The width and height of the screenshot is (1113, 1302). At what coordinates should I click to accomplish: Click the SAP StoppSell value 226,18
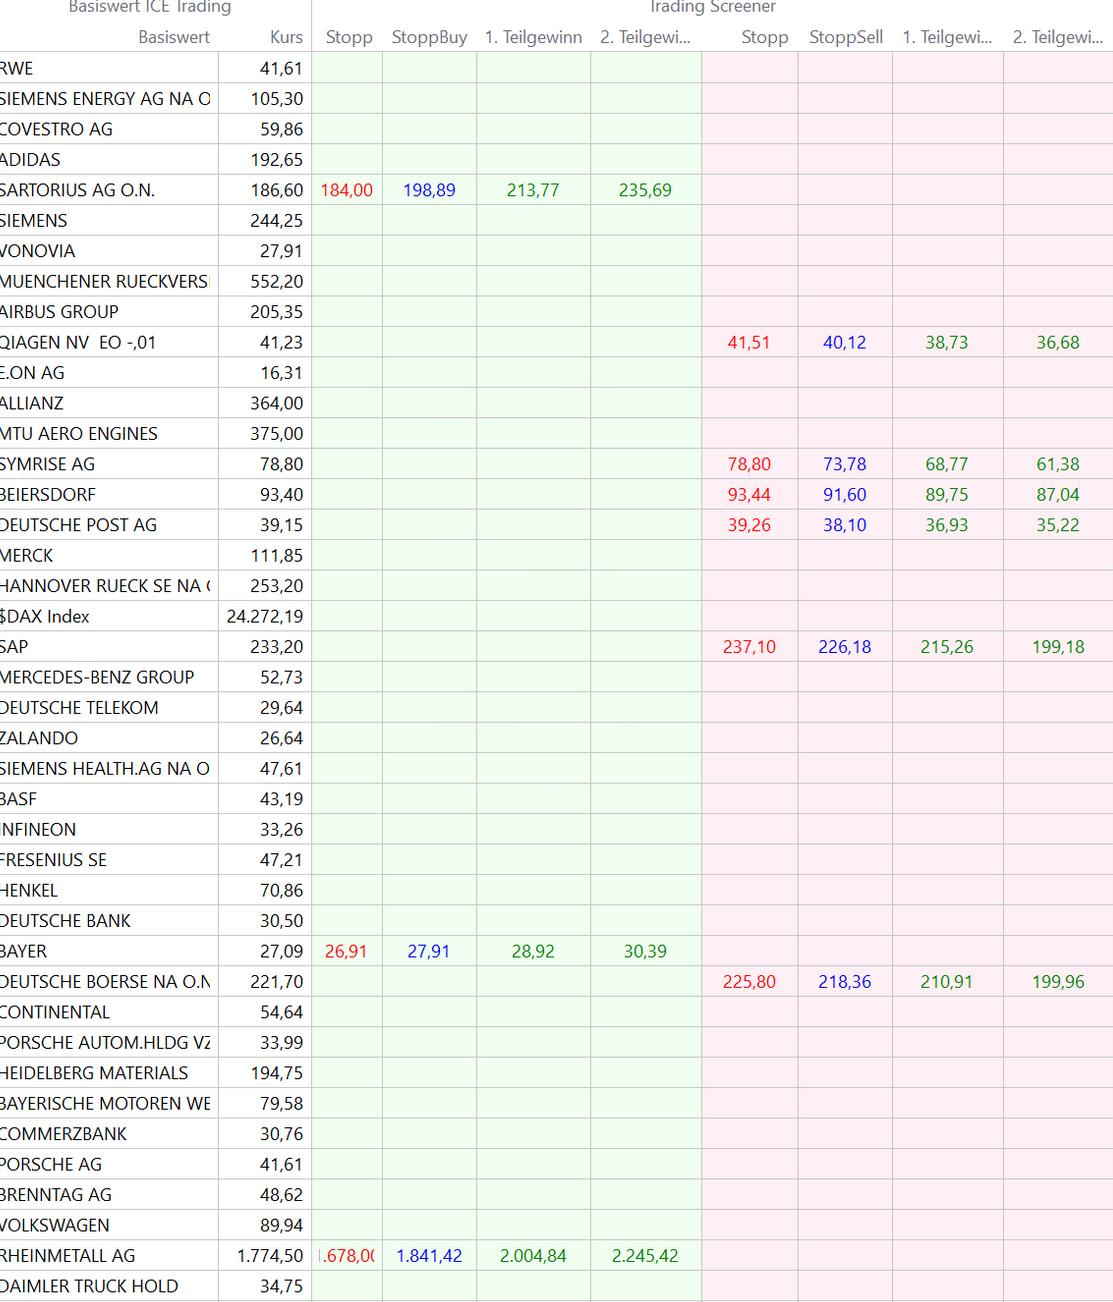[x=844, y=647]
